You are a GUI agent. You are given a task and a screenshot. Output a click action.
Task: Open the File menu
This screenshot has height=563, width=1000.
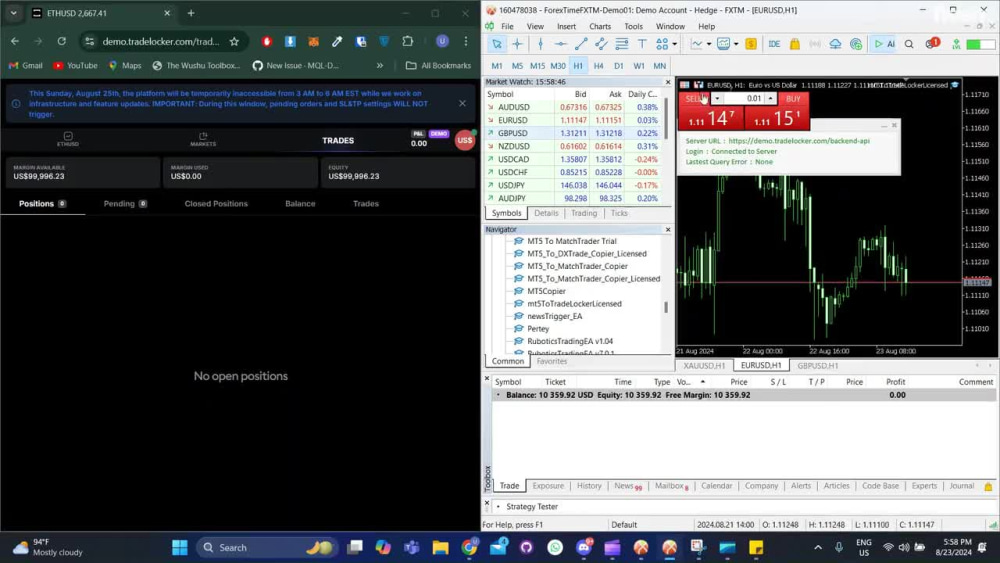tap(507, 26)
